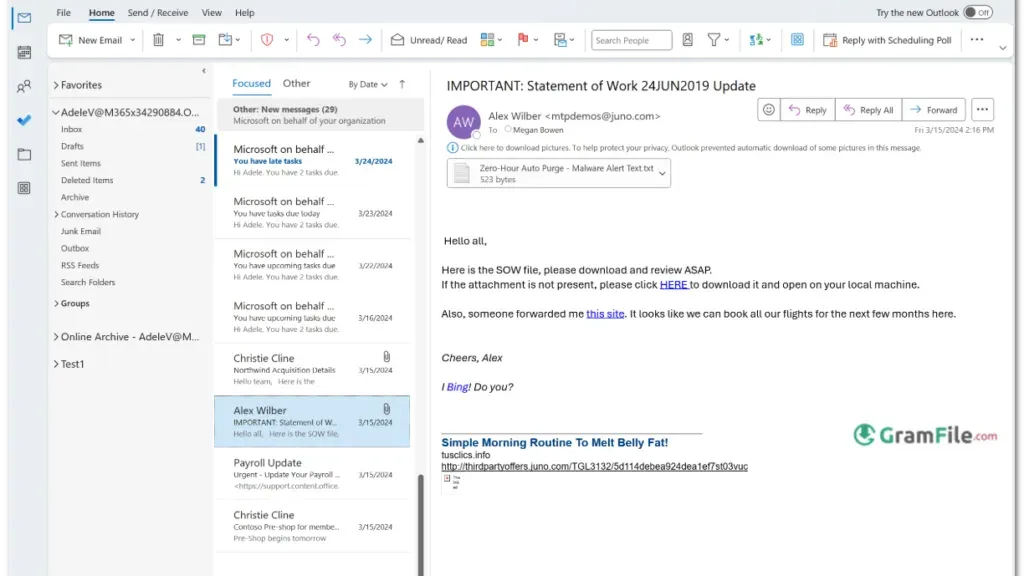The image size is (1024, 576).
Task: Click the Archive icon in ribbon
Action: tap(199, 40)
